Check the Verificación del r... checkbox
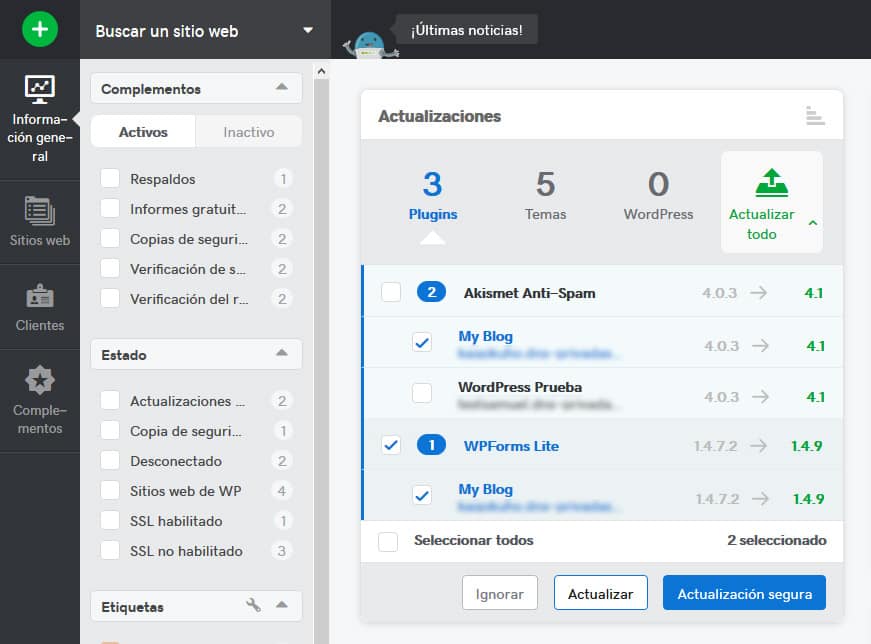871x644 pixels. (110, 298)
